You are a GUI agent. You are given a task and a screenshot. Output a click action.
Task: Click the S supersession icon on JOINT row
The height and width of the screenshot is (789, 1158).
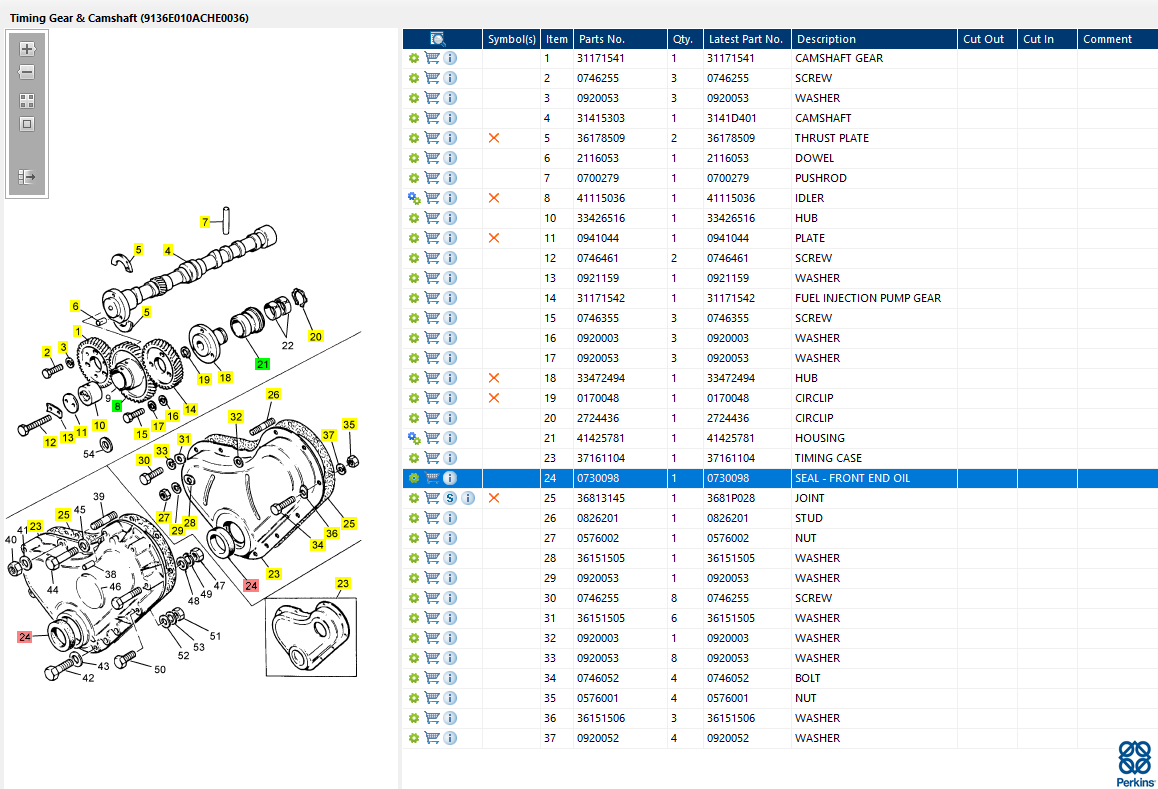pyautogui.click(x=450, y=498)
